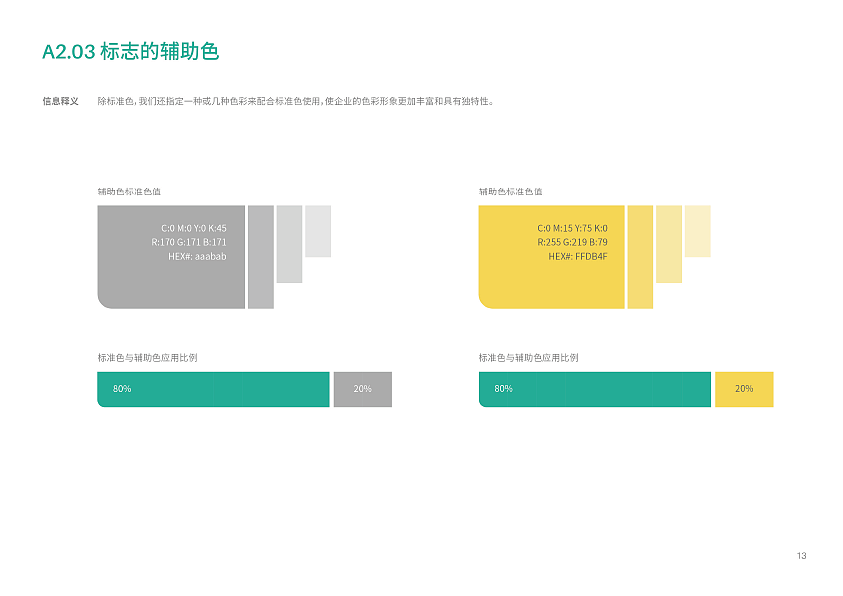
Task: Click 'C:0 M:15 Y:75 K:0' text
Action: pyautogui.click(x=572, y=228)
